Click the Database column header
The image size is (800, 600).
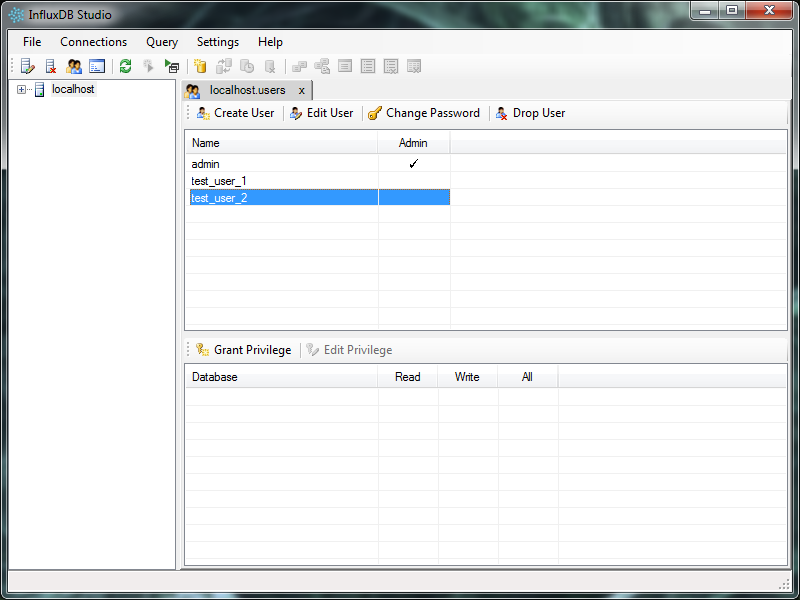click(x=281, y=377)
